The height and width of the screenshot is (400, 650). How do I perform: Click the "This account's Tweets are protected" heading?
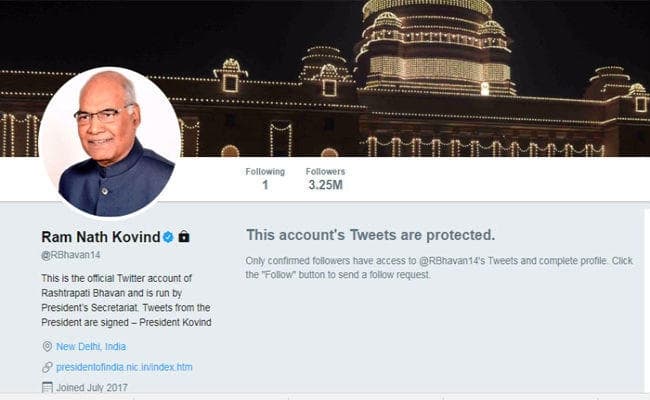(x=370, y=236)
